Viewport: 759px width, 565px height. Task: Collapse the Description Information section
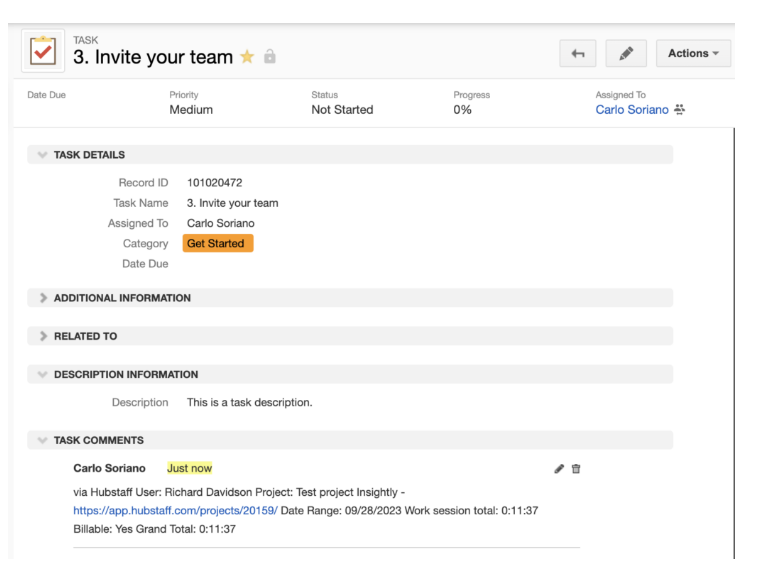point(41,375)
